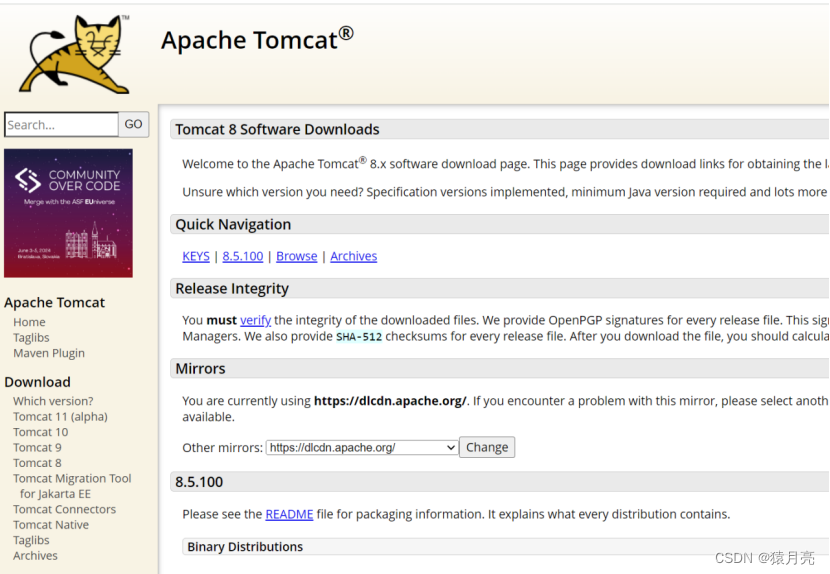Click the Release Integrity heading
The height and width of the screenshot is (574, 830).
click(232, 289)
